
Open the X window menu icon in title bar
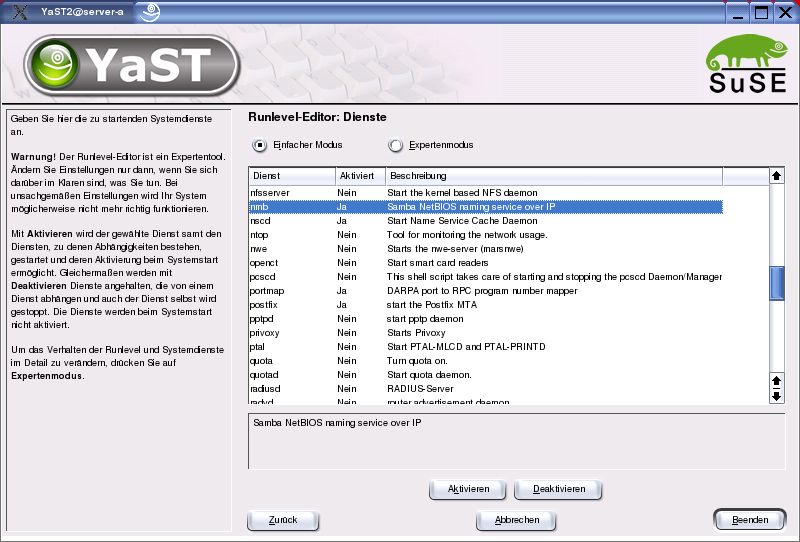(19, 11)
